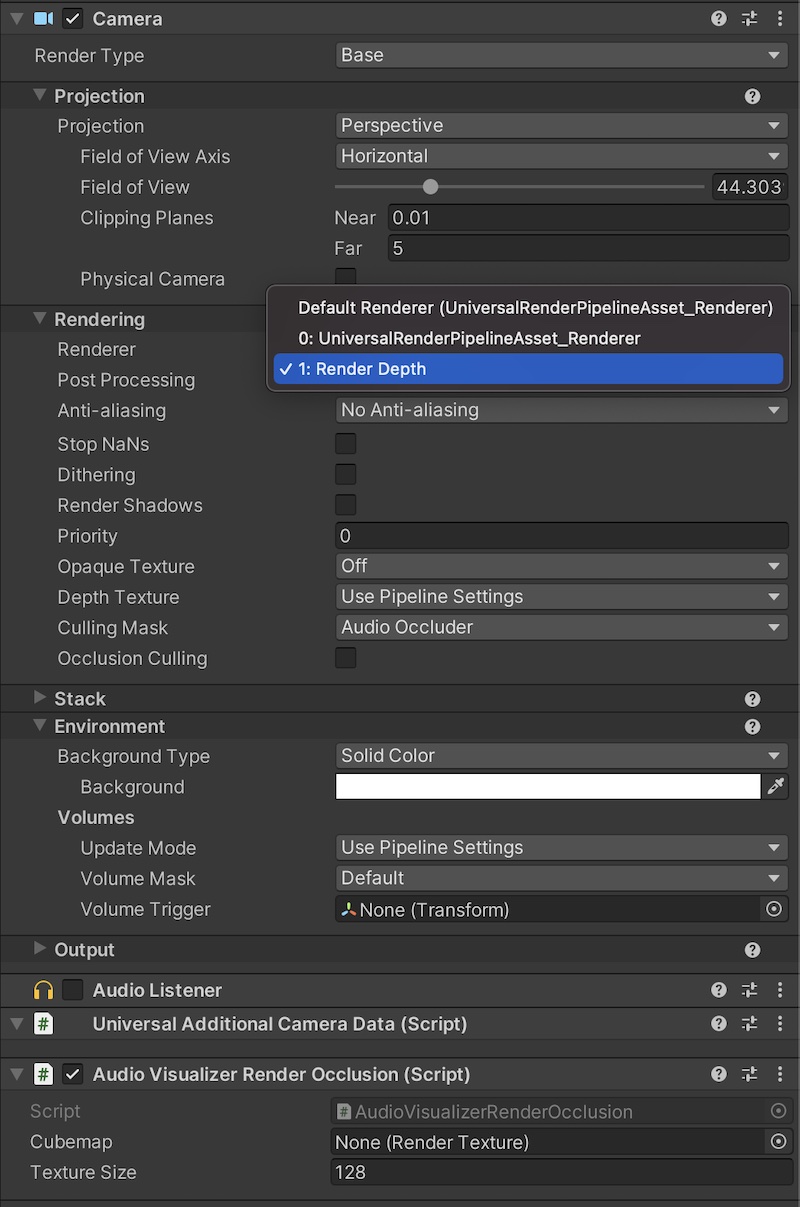The width and height of the screenshot is (800, 1207).
Task: Expand the Stack section
Action: click(x=40, y=698)
